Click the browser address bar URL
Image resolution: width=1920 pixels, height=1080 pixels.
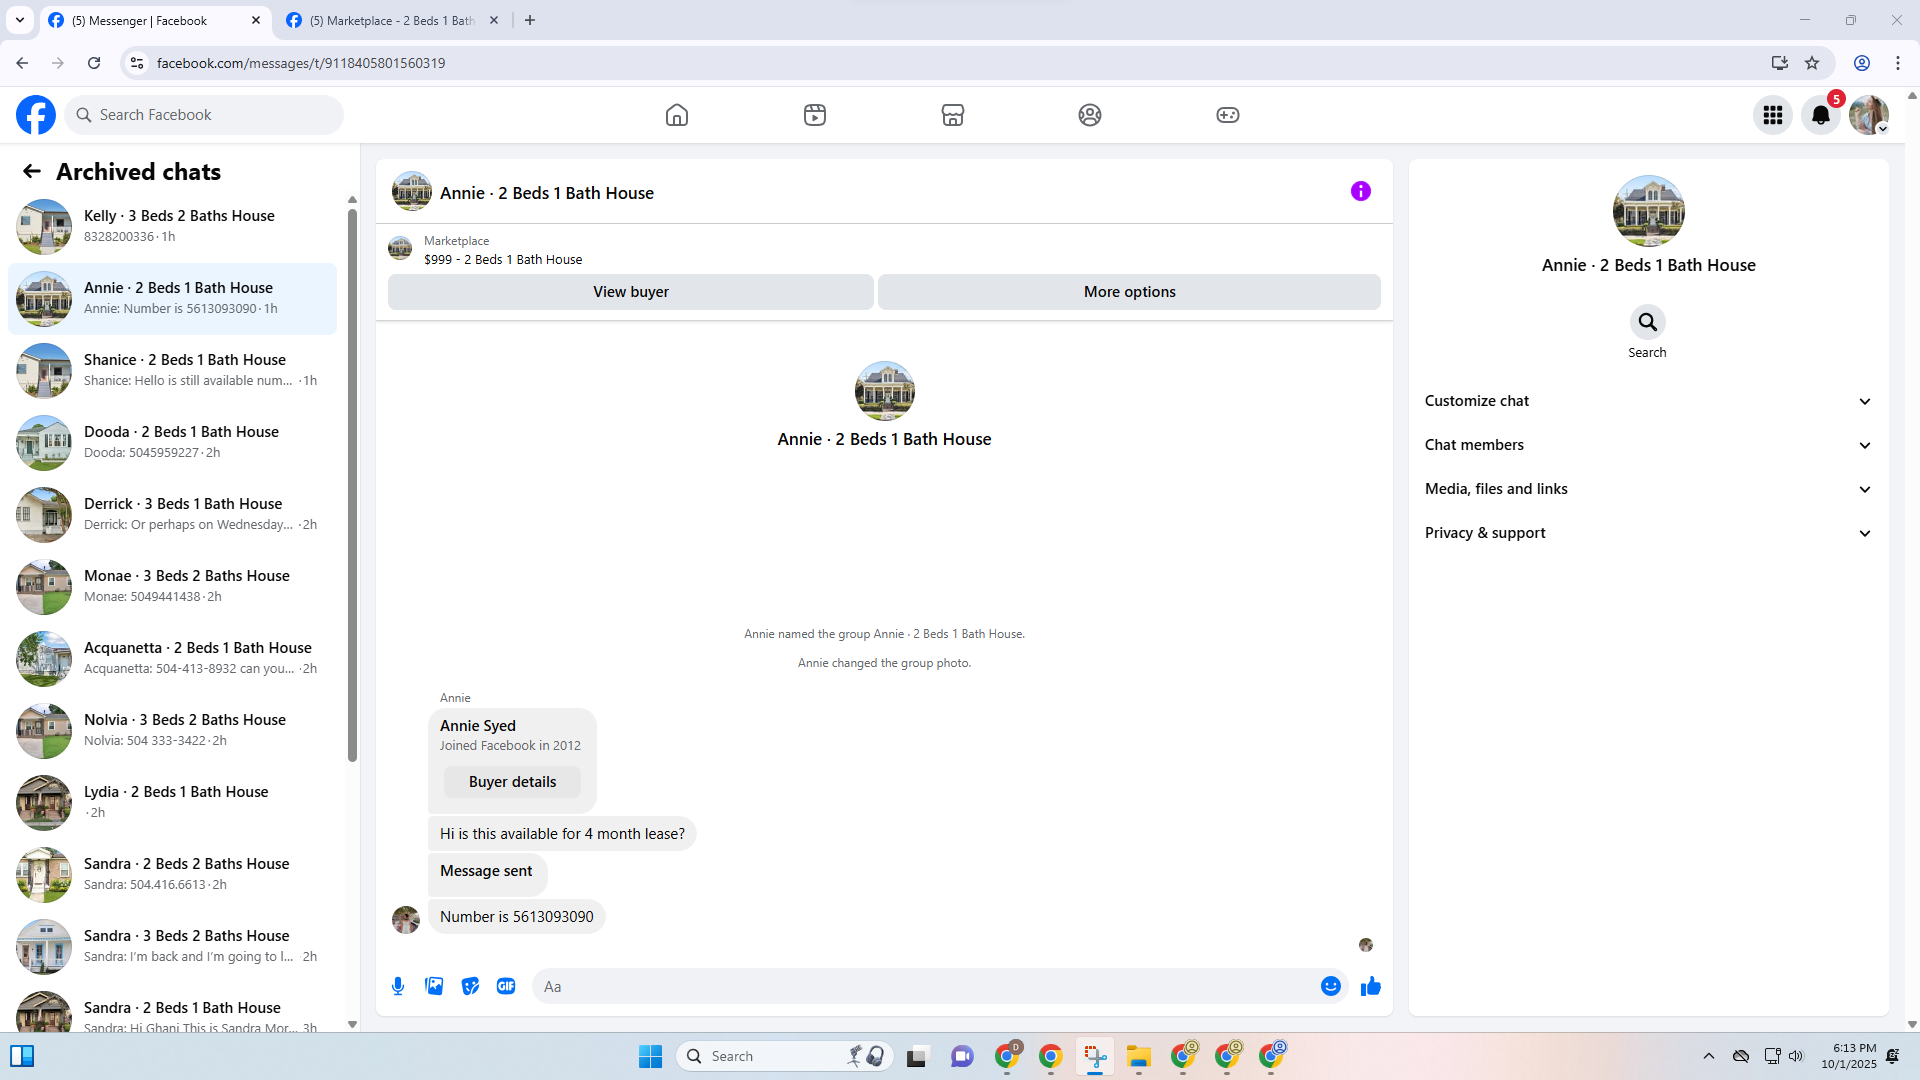pyautogui.click(x=301, y=63)
